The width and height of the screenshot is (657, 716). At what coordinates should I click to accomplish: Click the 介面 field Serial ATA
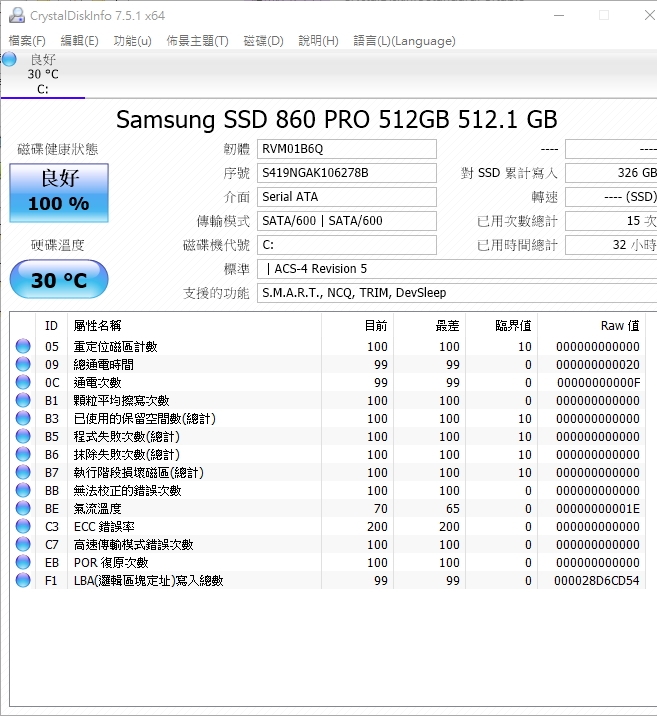coord(347,197)
